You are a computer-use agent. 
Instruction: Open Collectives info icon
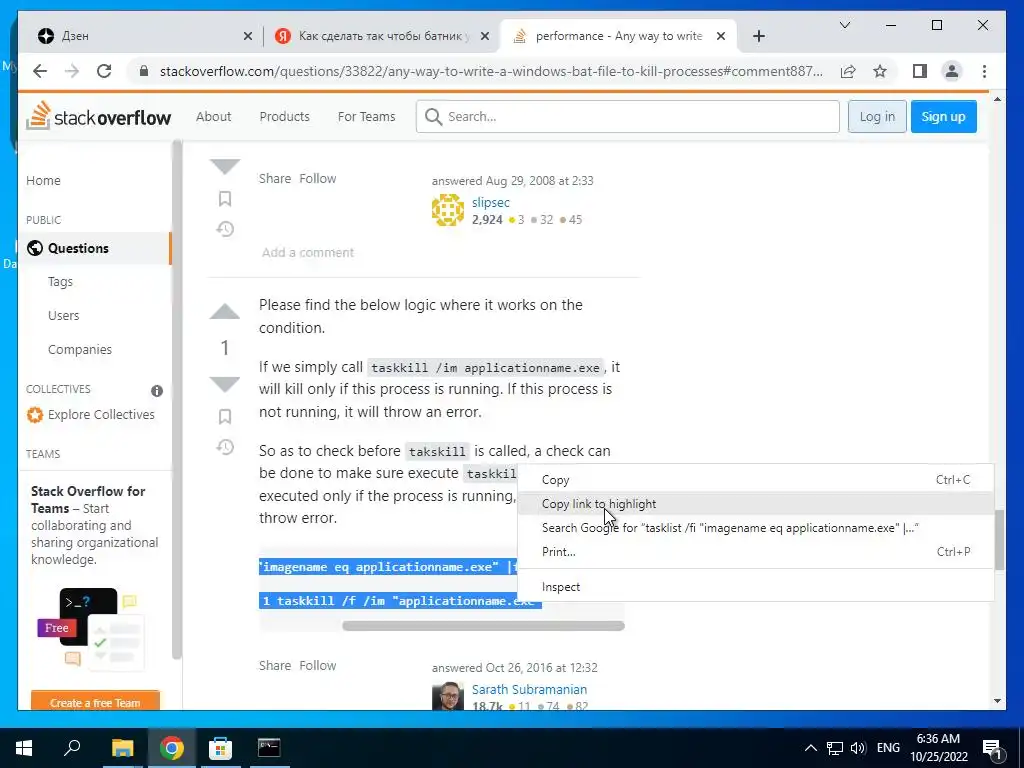coord(157,391)
